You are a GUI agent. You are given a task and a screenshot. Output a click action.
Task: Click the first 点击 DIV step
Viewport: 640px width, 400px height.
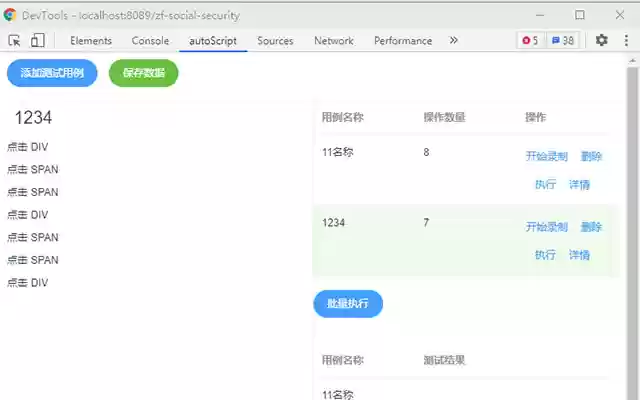coord(28,147)
